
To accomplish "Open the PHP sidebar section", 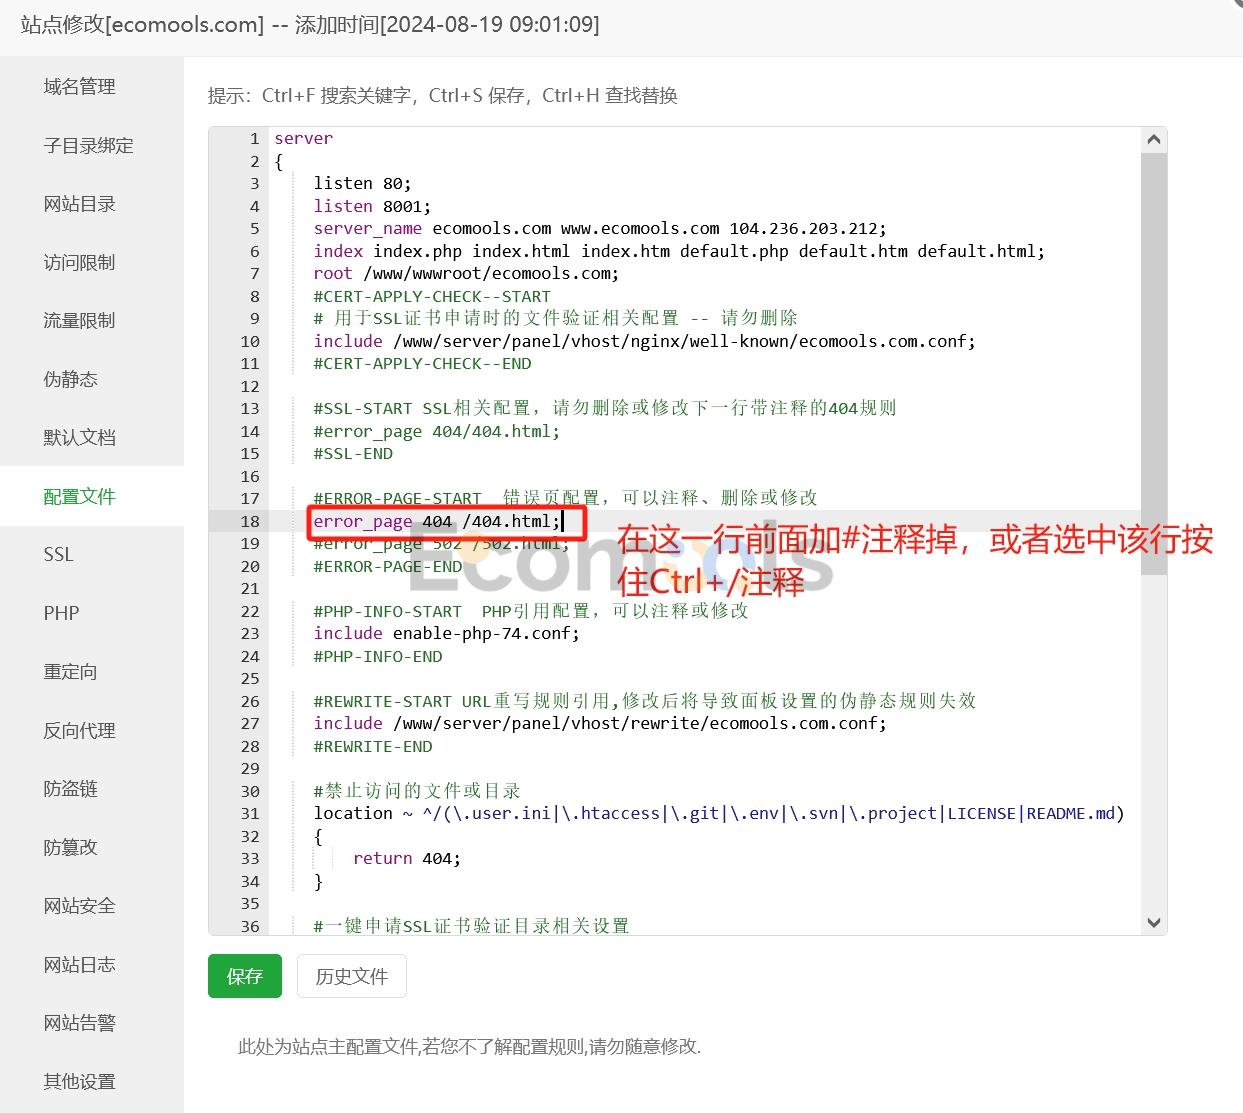I will pos(61,614).
